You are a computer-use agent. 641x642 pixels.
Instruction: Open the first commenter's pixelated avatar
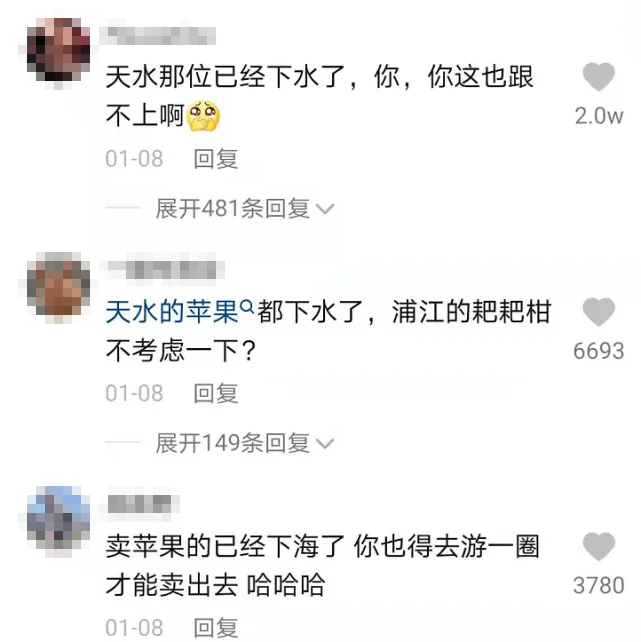pos(58,50)
